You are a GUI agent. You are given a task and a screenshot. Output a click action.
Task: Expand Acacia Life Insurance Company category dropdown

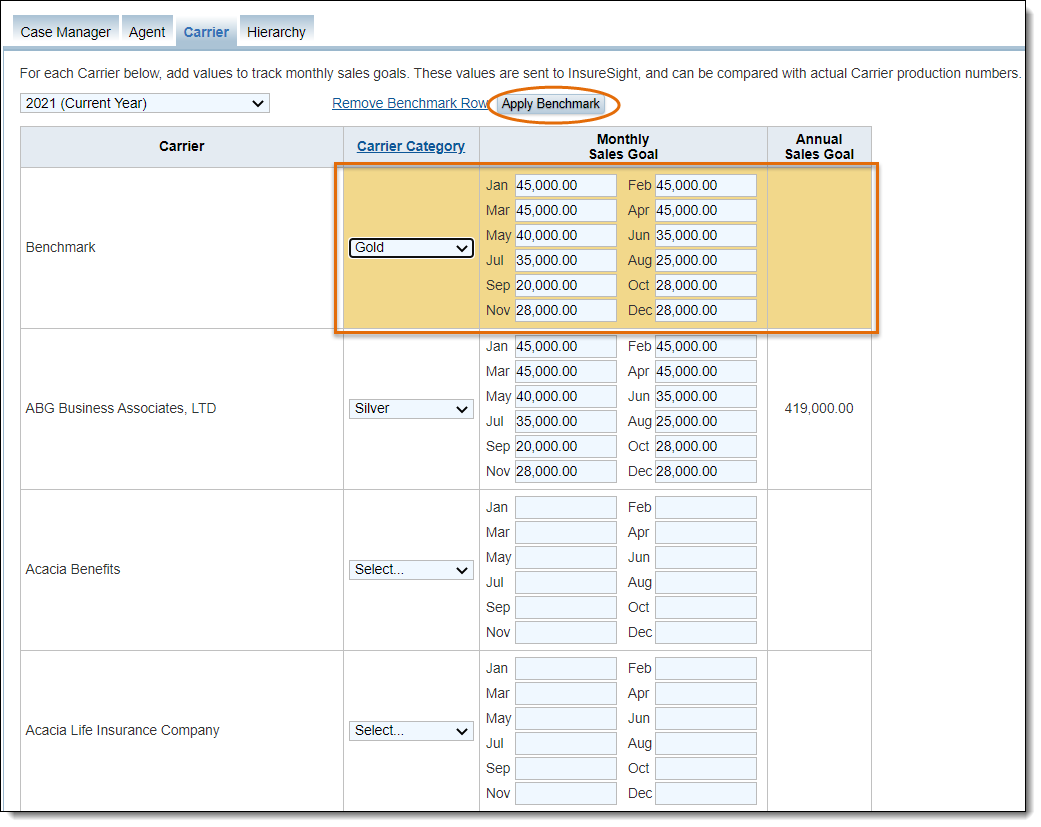pyautogui.click(x=411, y=730)
